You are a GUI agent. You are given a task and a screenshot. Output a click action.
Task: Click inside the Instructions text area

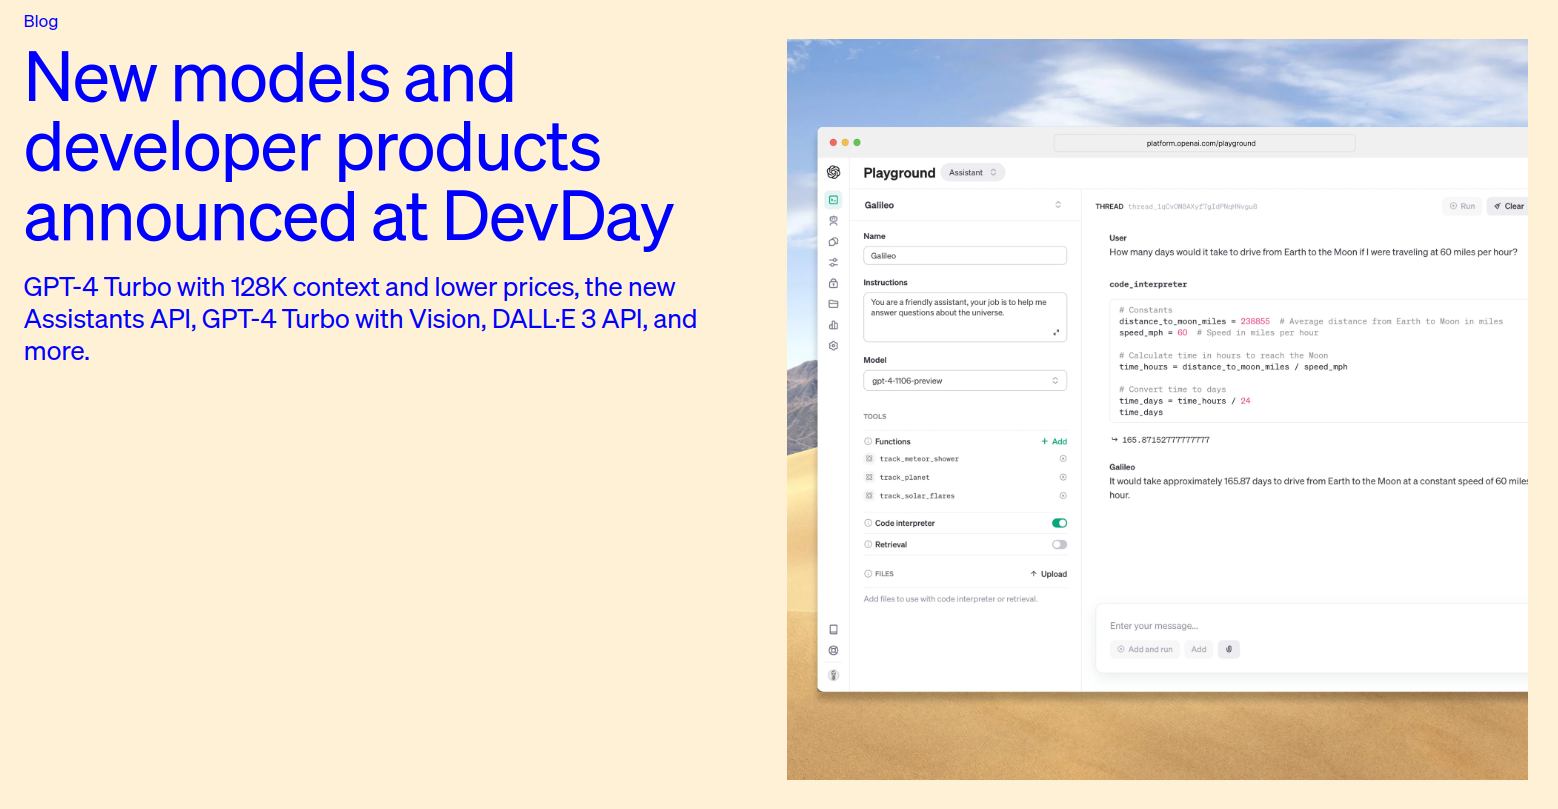[965, 317]
